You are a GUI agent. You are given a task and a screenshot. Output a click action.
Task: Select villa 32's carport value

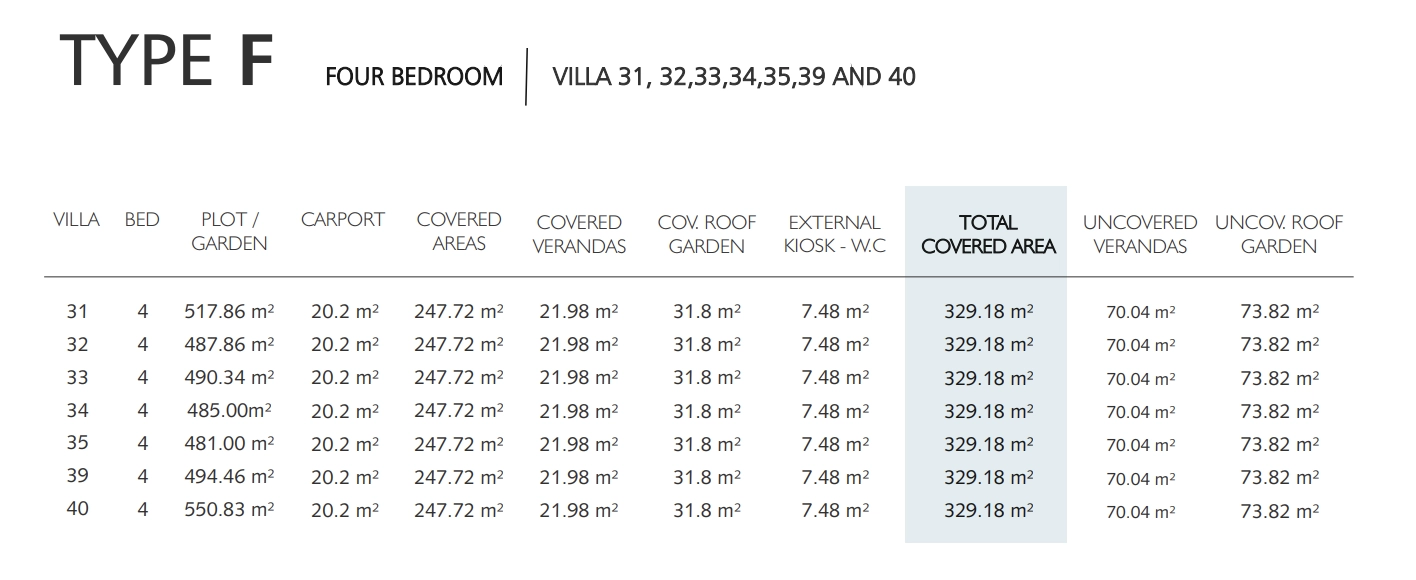(x=344, y=345)
